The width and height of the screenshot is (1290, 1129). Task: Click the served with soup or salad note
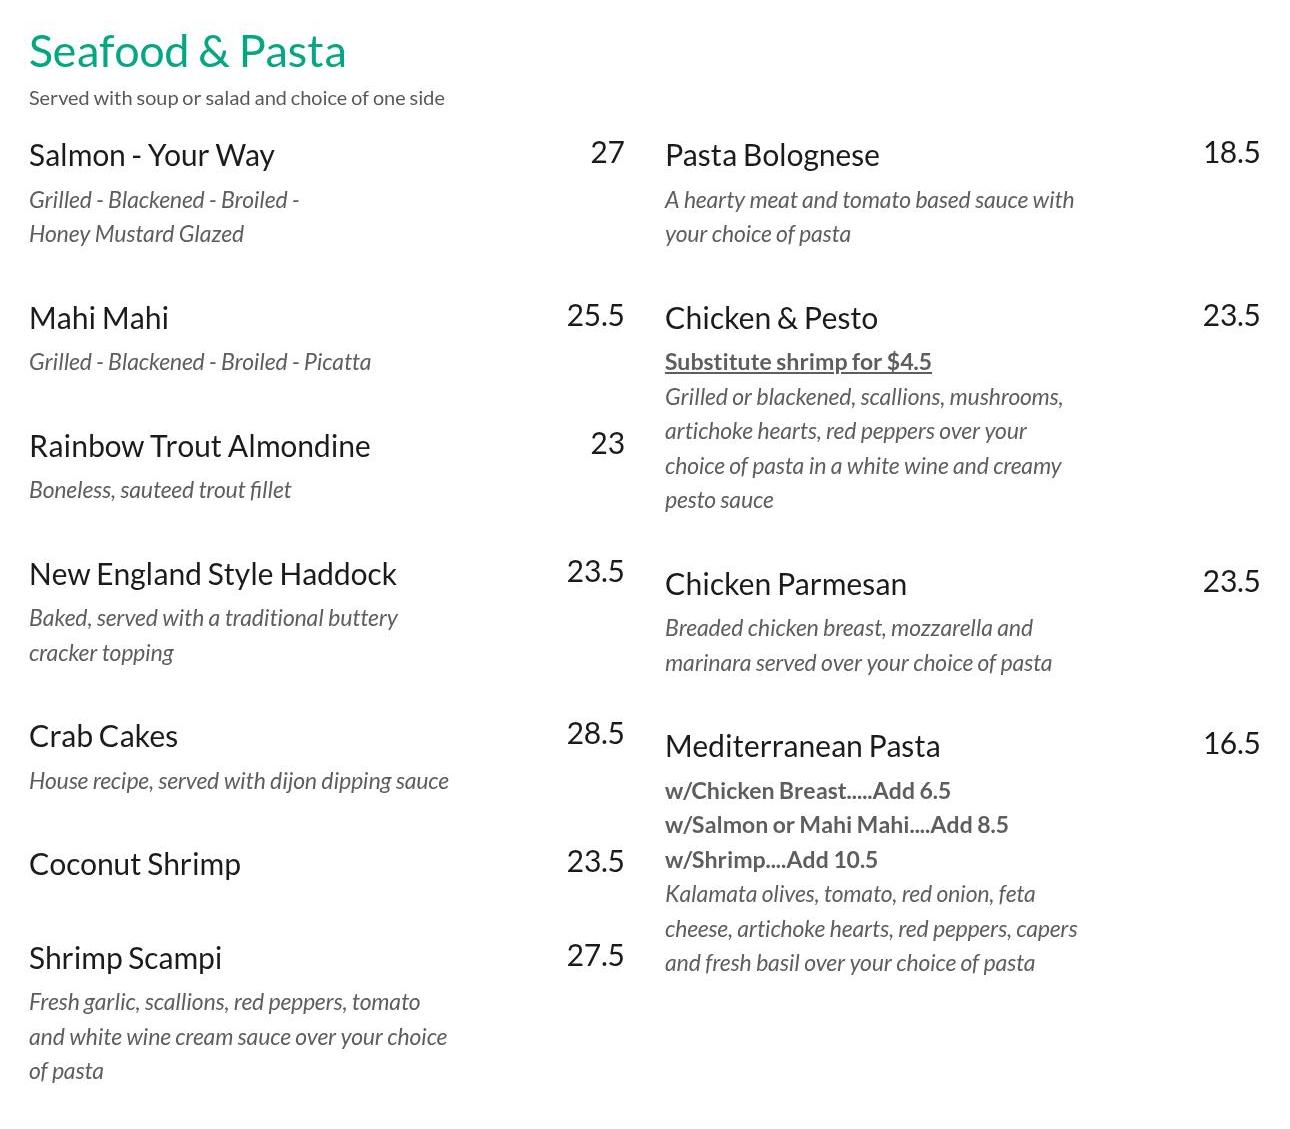tap(236, 98)
